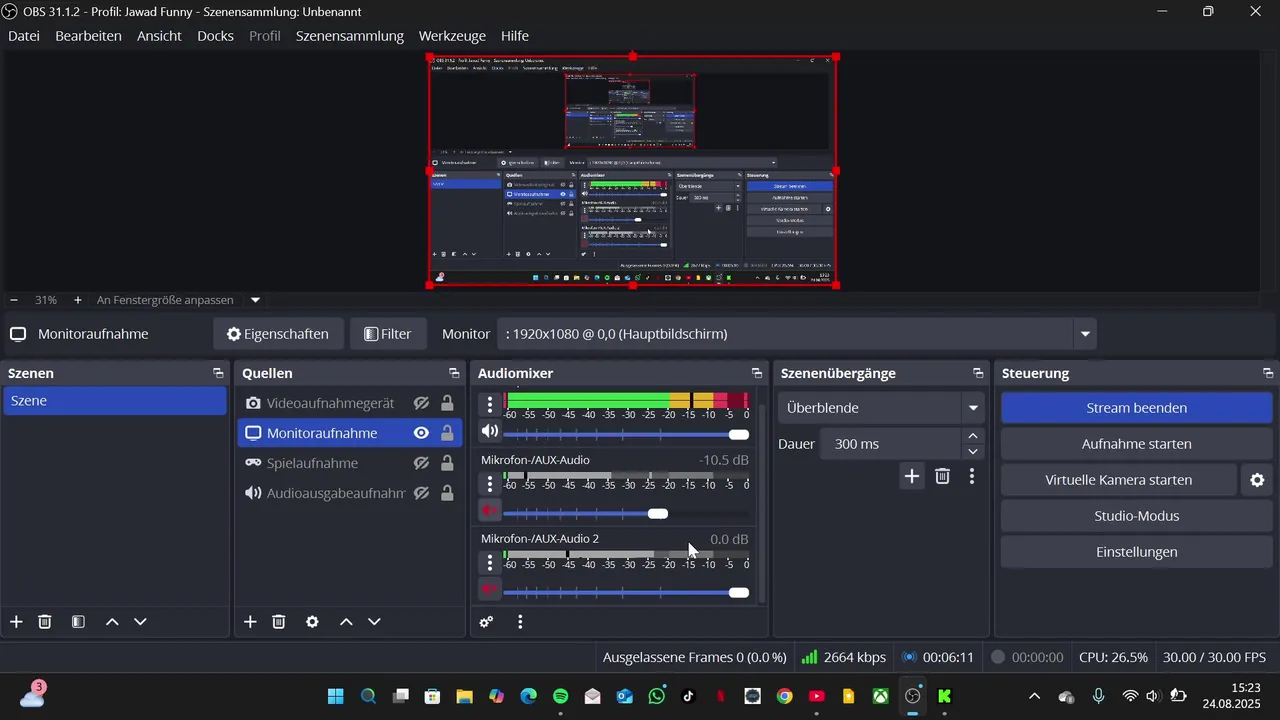Open preview scaling dropdown arrow

255,300
